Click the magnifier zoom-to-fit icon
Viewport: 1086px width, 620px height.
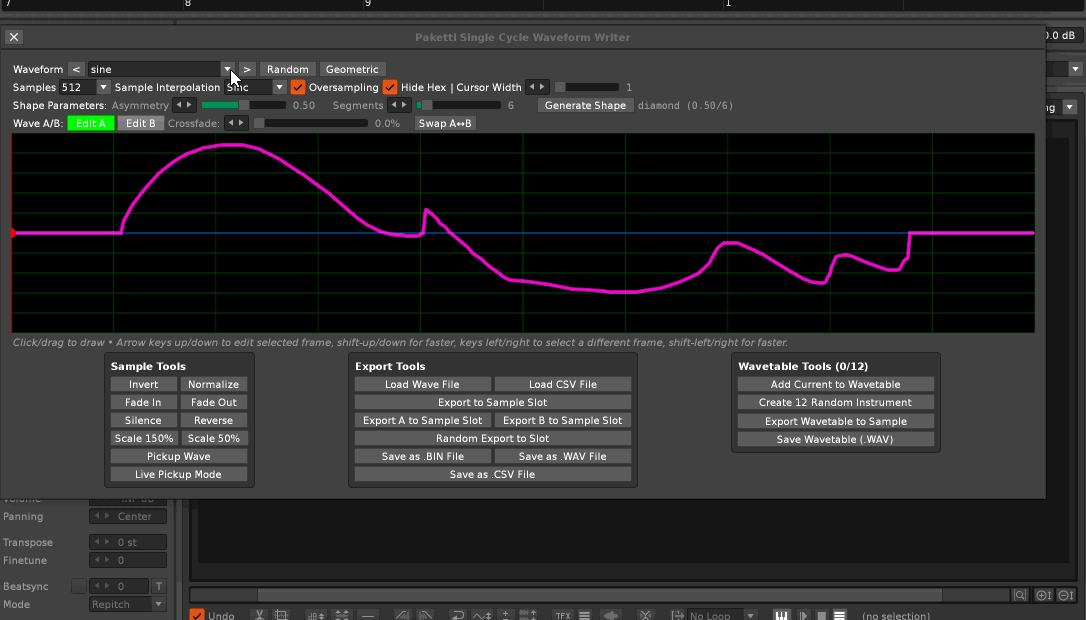[x=1020, y=595]
